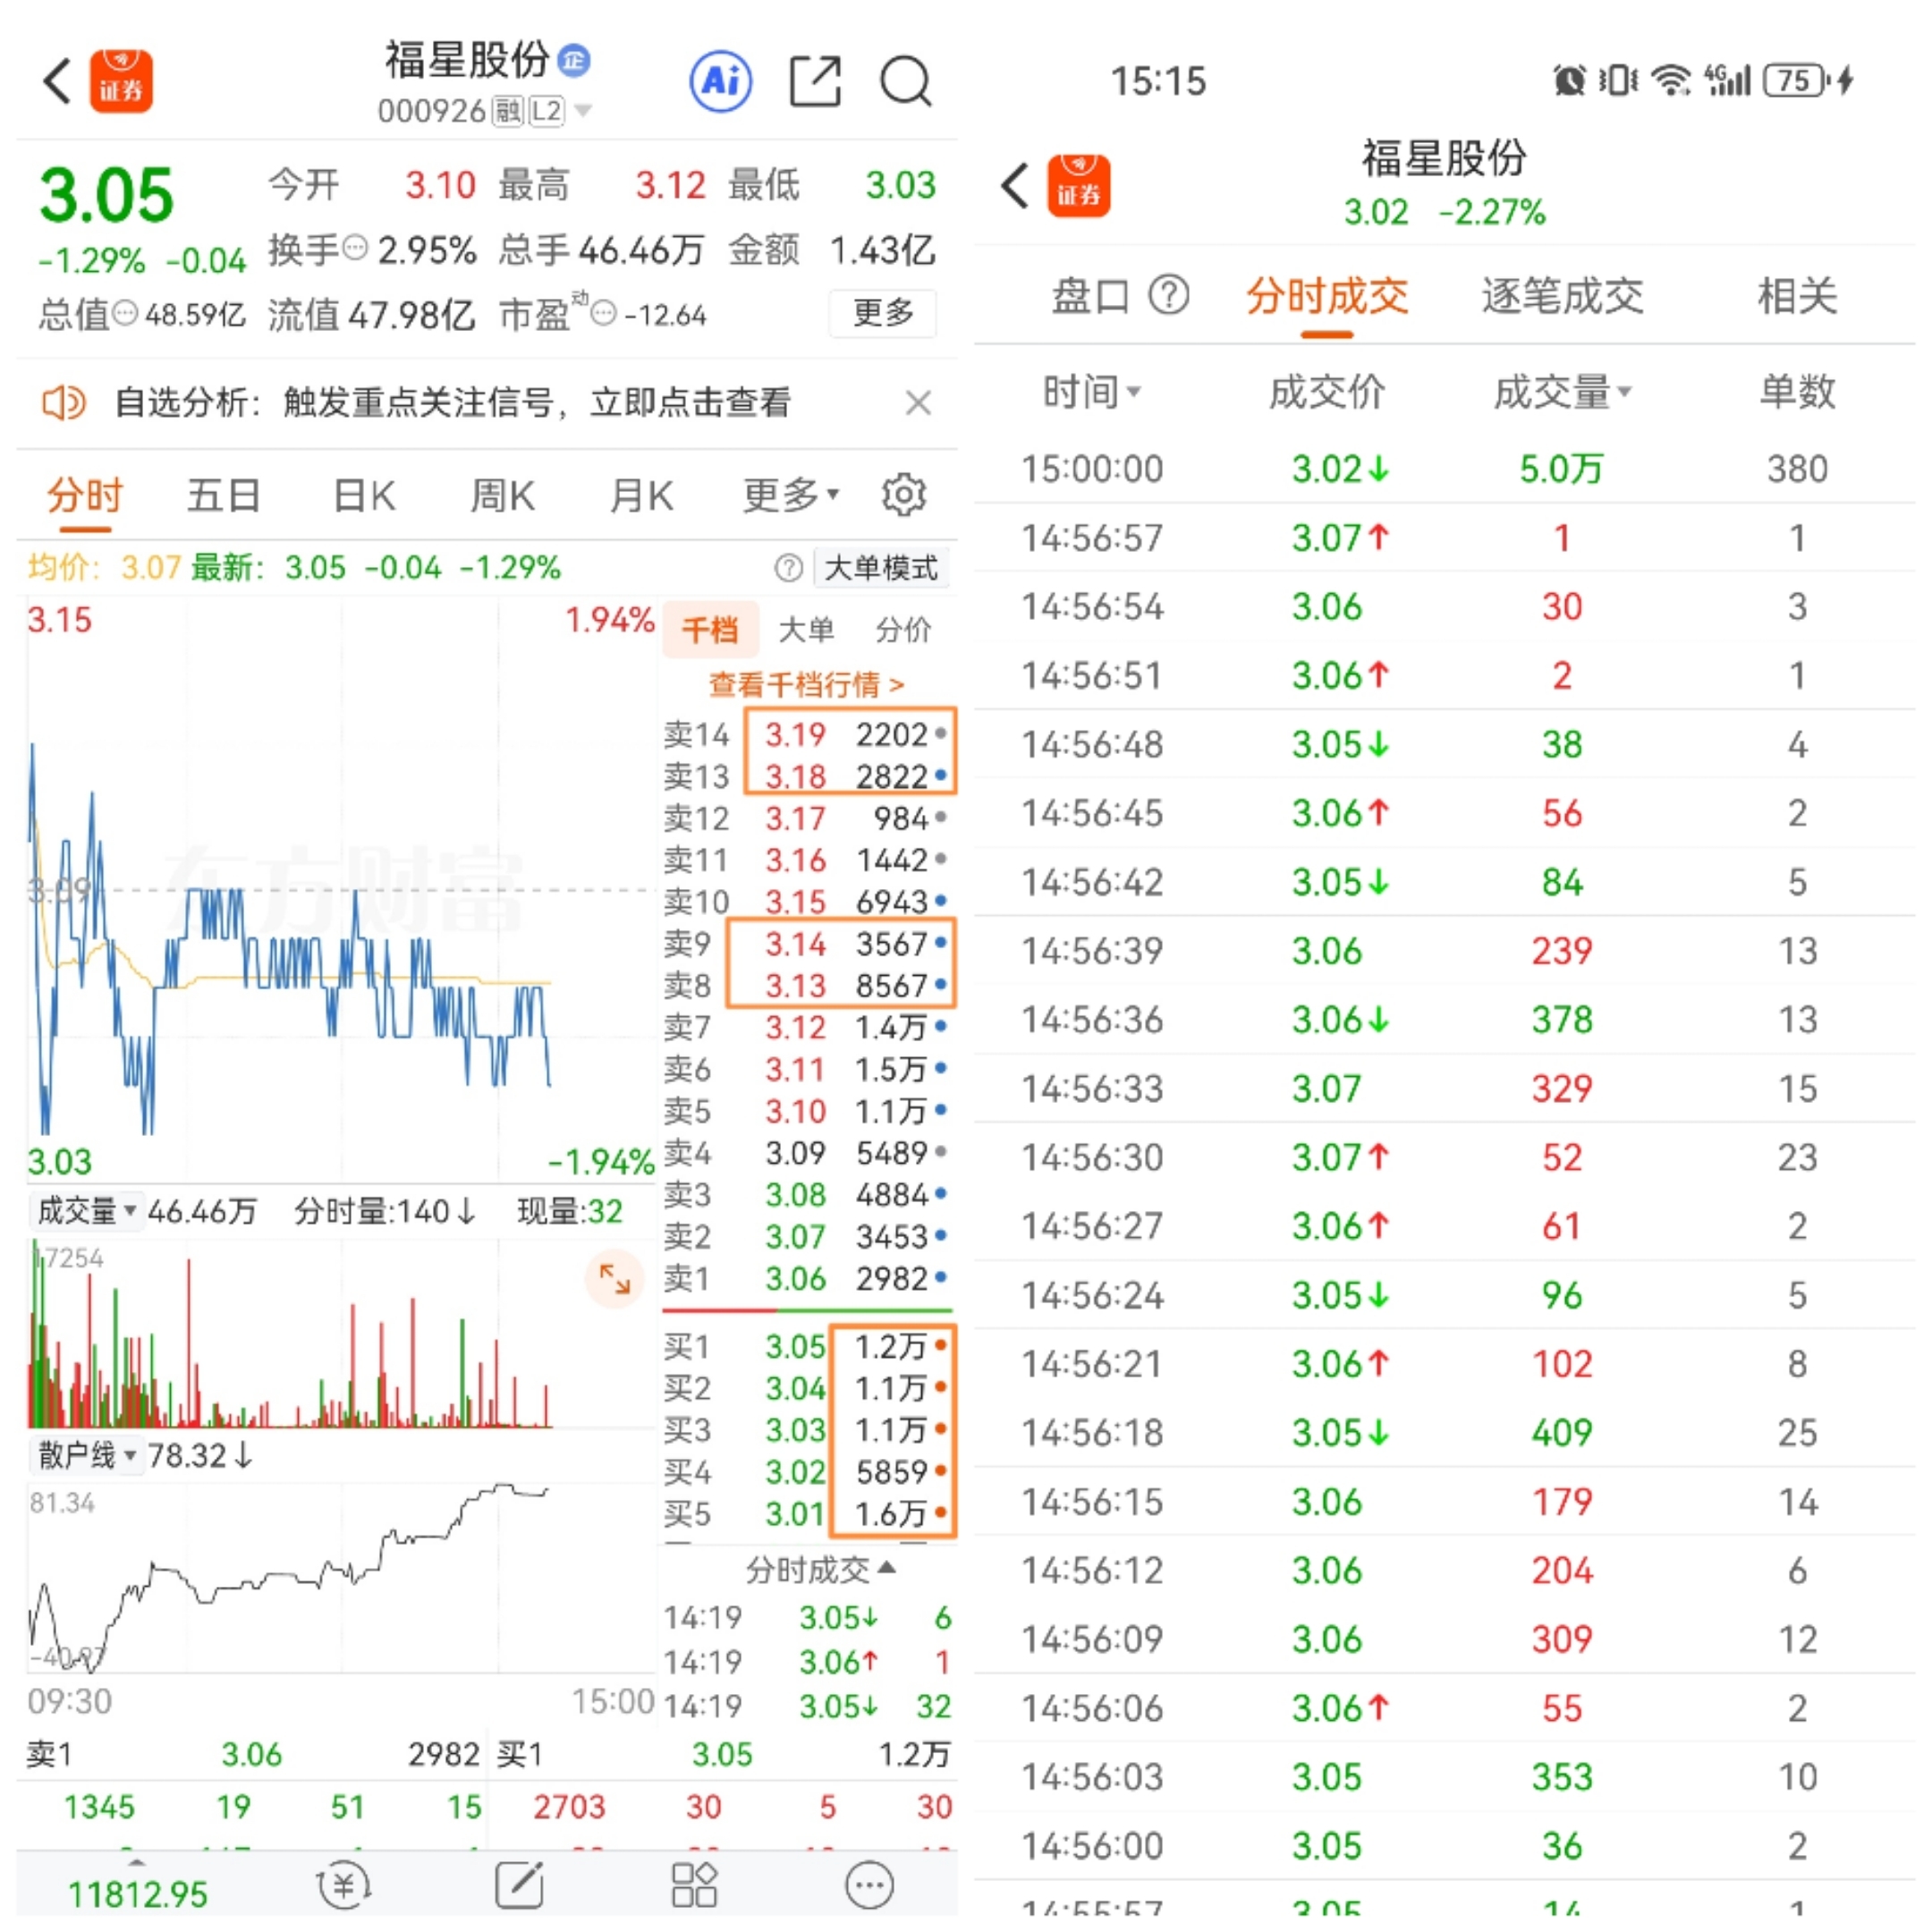Open the 盘口 tab on right page
1932x1932 pixels.
[x=1091, y=295]
